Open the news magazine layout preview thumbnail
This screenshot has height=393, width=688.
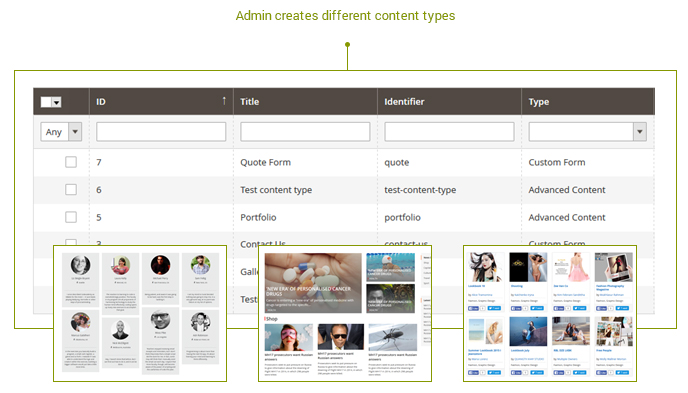[x=345, y=313]
